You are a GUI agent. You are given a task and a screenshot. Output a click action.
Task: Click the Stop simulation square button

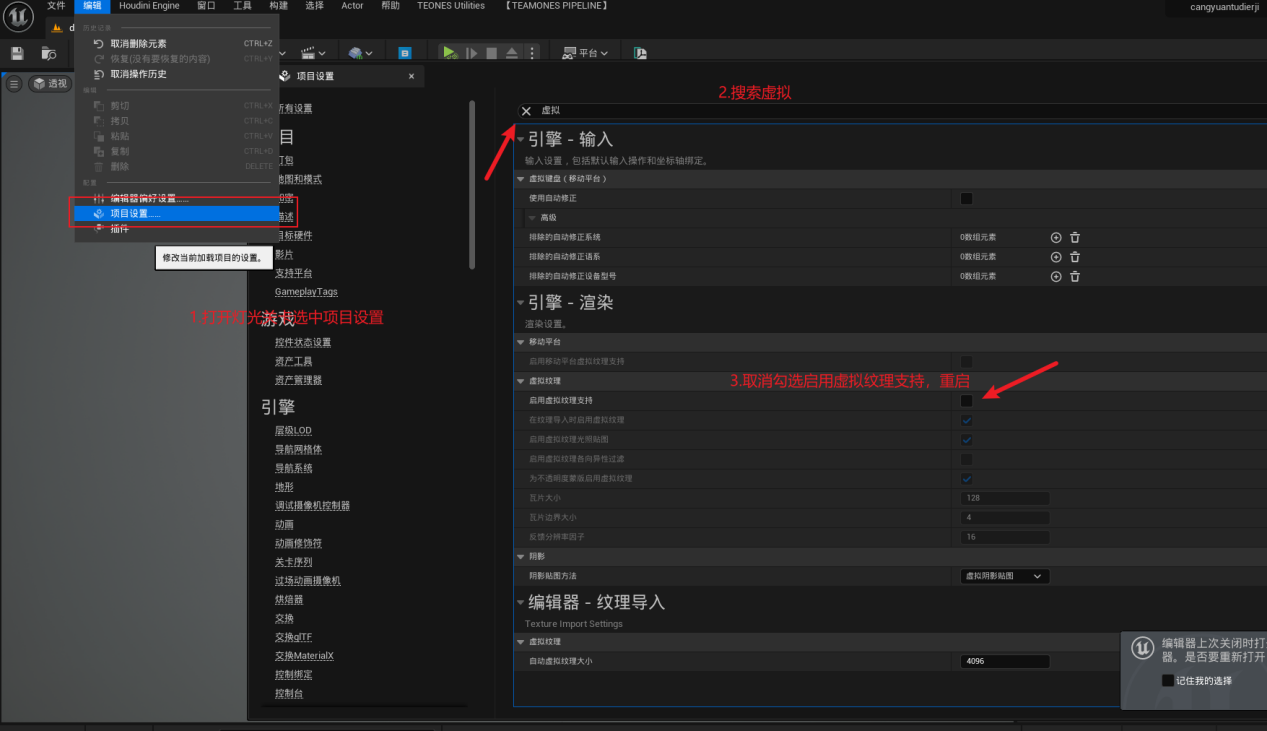tap(491, 53)
